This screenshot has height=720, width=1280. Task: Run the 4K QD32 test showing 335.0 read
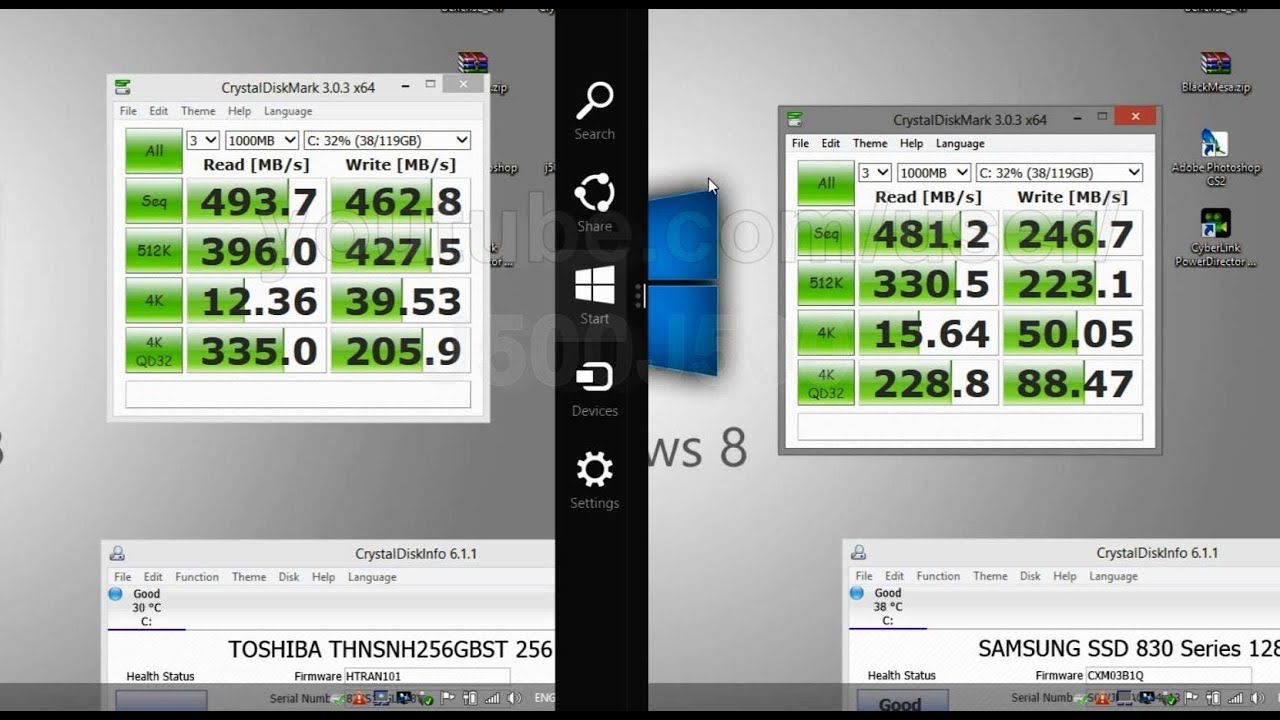(x=154, y=350)
